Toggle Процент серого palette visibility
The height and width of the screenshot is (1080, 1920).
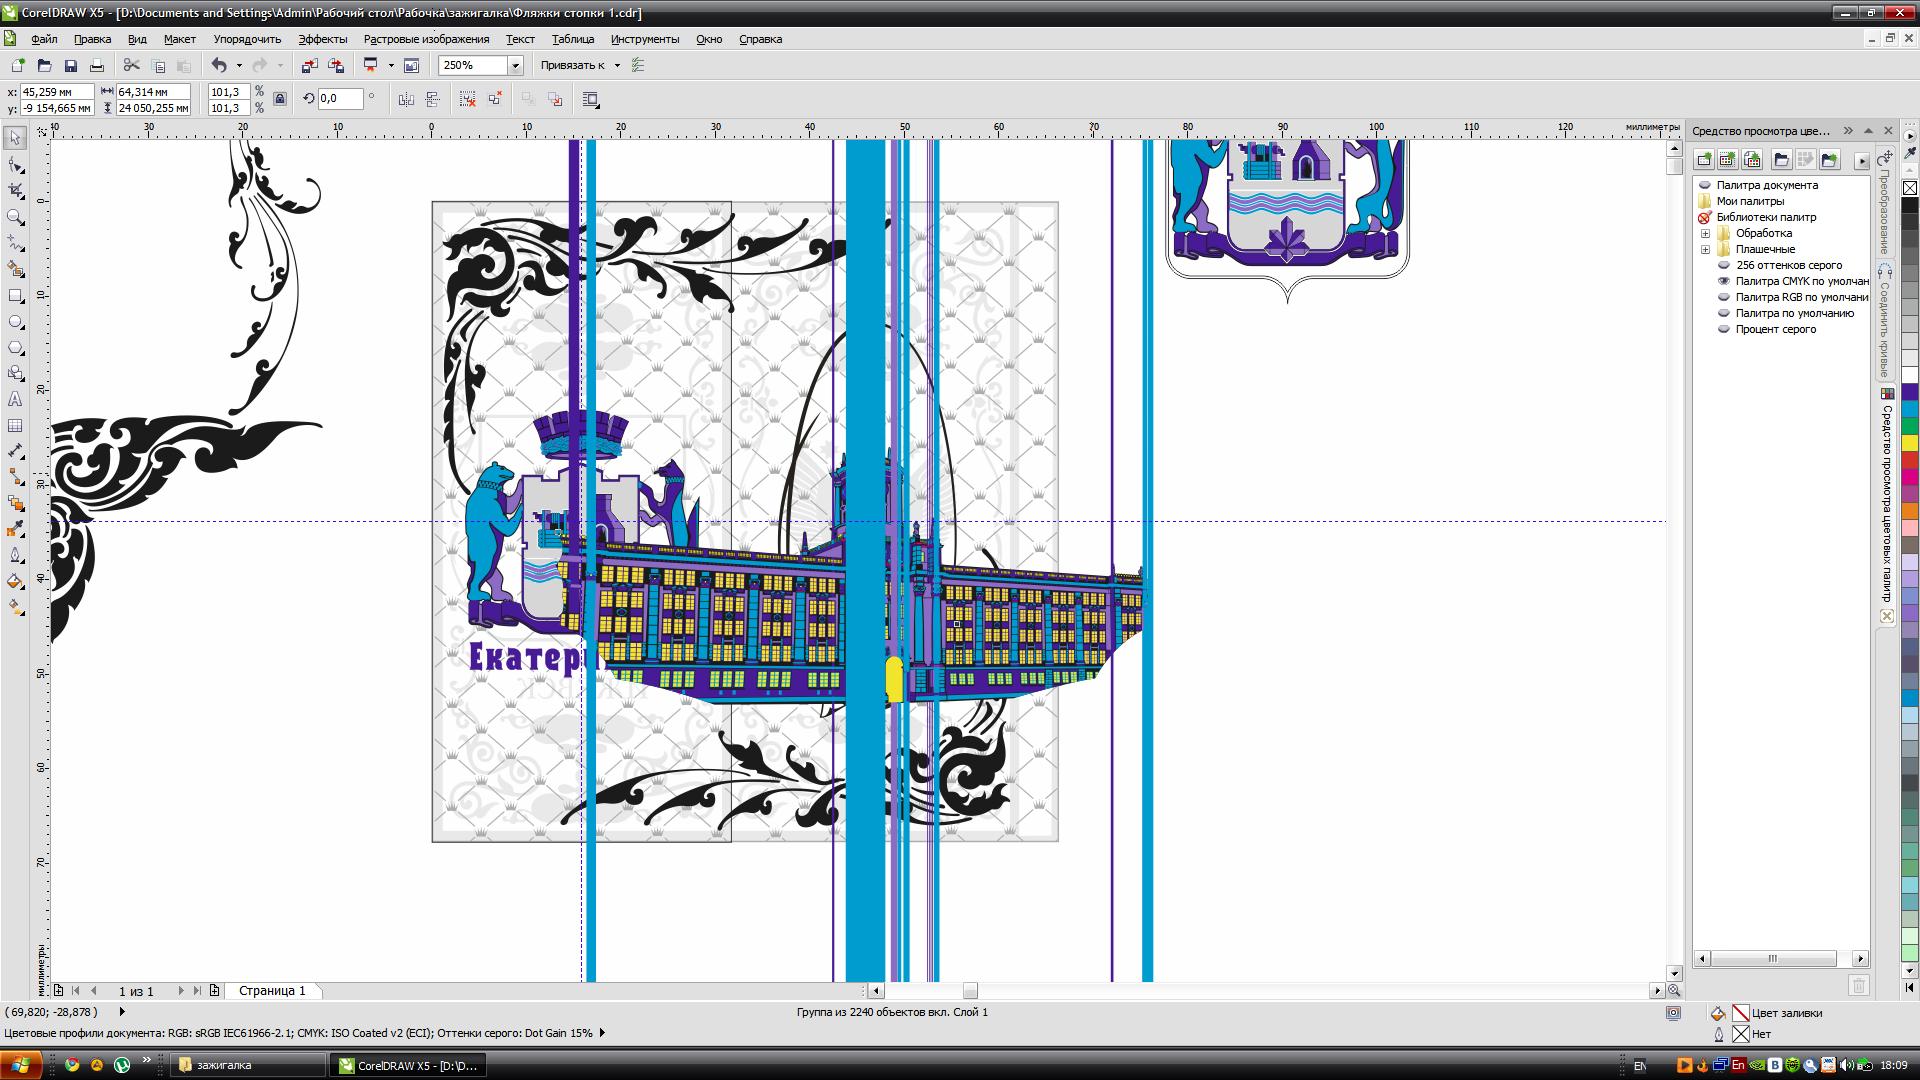tap(1724, 329)
